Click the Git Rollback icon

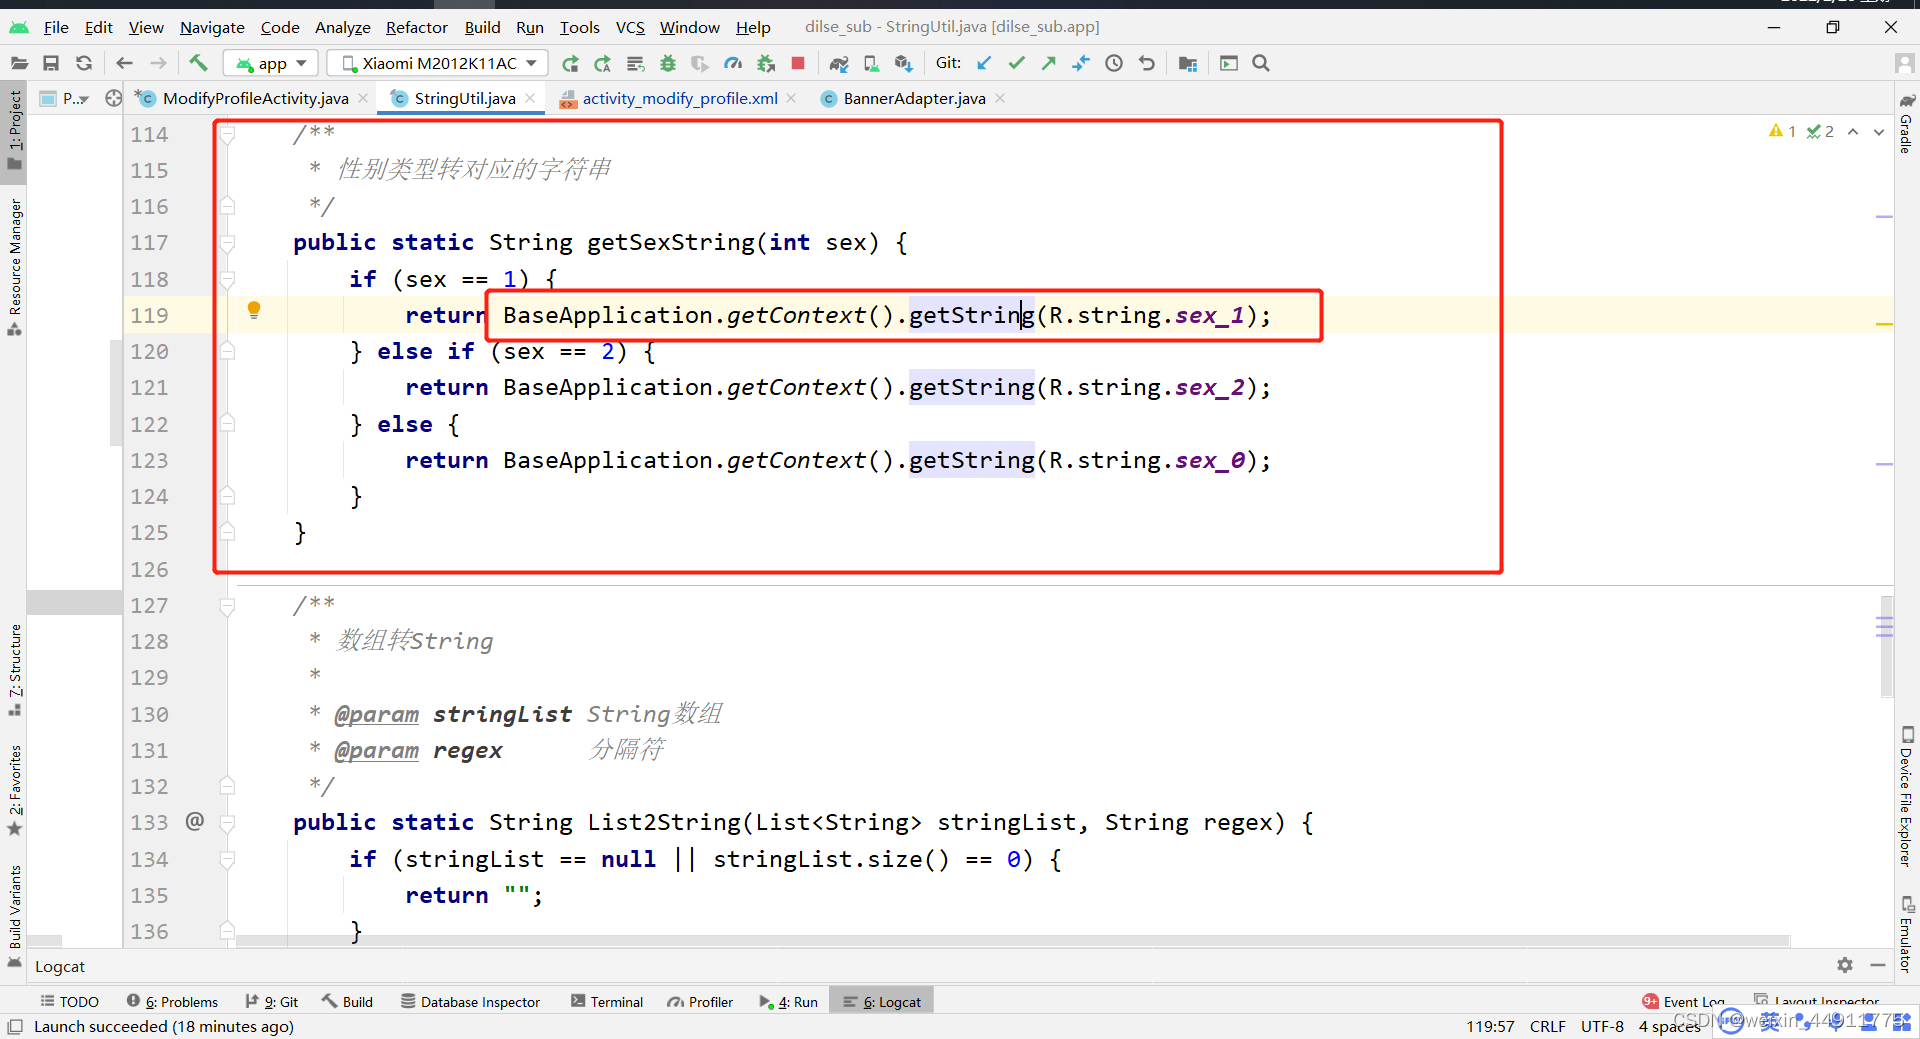tap(1147, 63)
